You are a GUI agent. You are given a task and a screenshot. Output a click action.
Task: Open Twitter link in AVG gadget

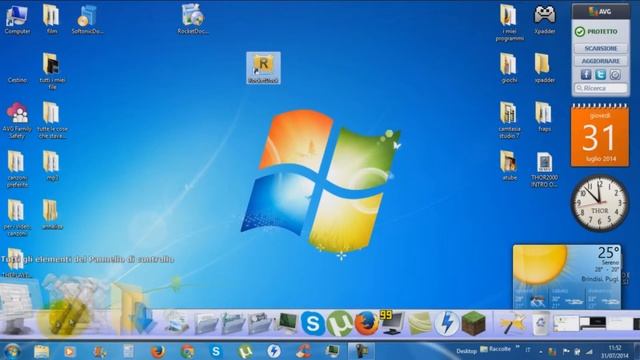(x=600, y=75)
